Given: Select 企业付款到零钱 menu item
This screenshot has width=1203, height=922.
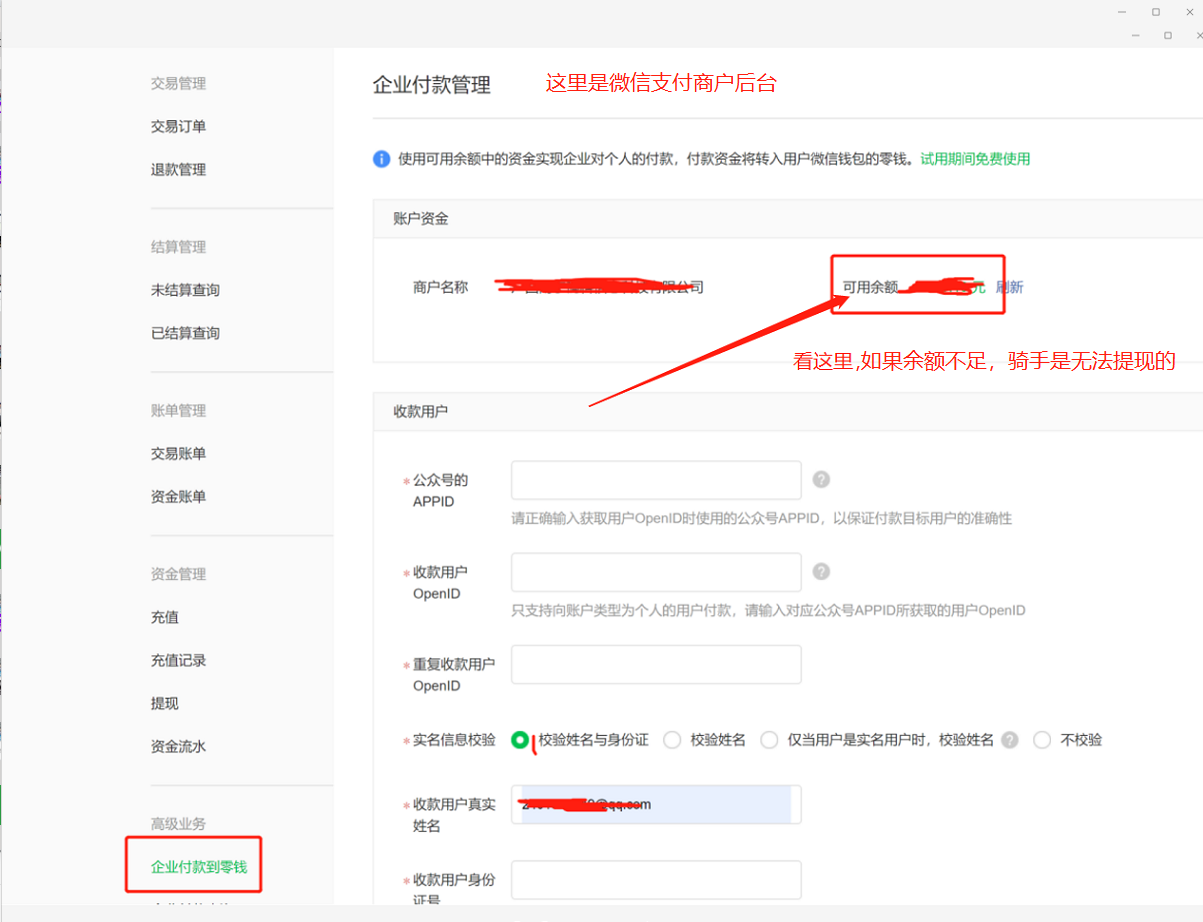Looking at the screenshot, I should click(198, 866).
